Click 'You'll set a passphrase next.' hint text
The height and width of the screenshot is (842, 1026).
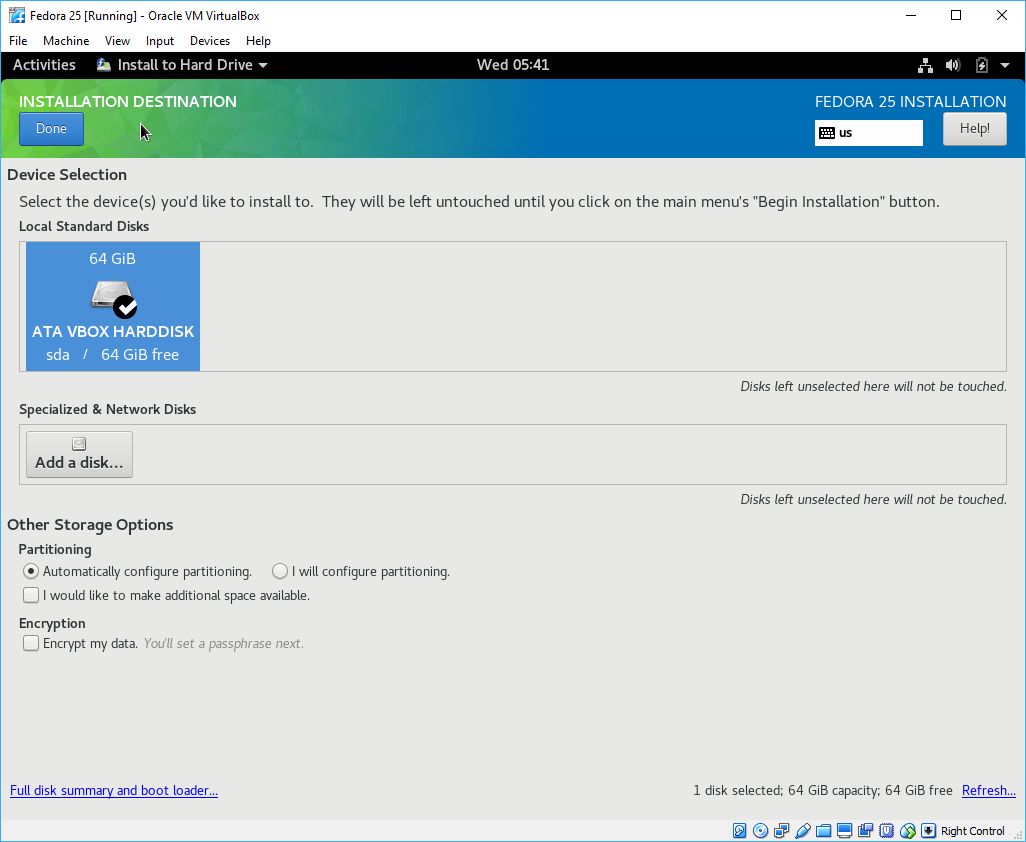click(x=223, y=643)
